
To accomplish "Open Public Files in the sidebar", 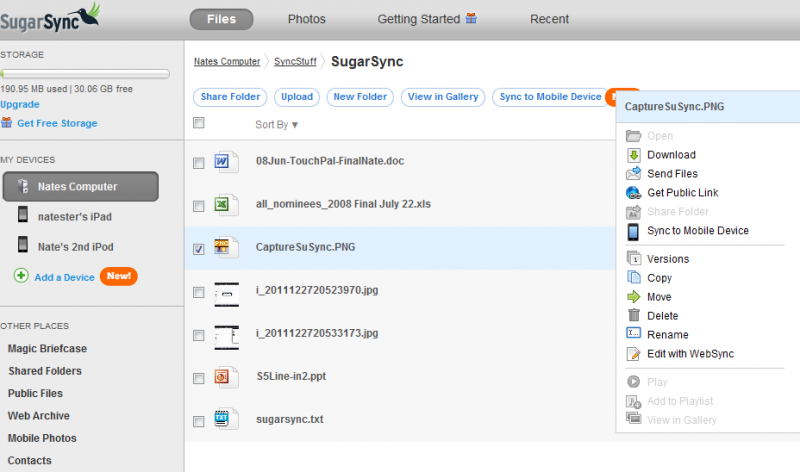I will 35,393.
